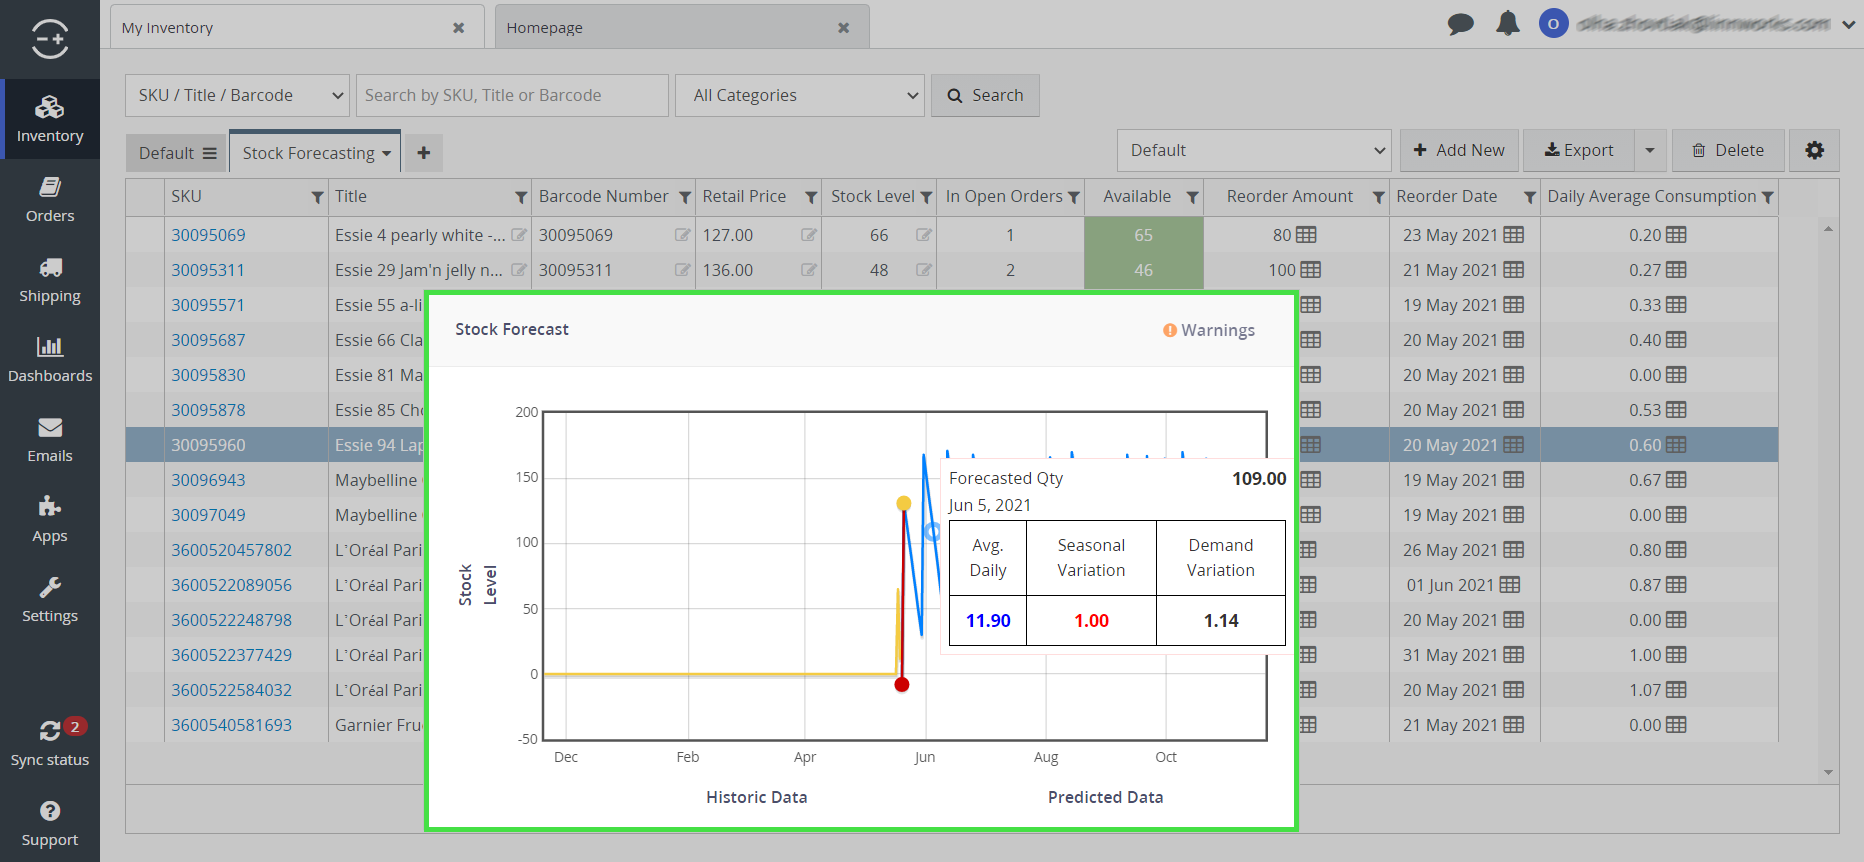1864x862 pixels.
Task: Open the chat messages bubble icon
Action: [1460, 24]
